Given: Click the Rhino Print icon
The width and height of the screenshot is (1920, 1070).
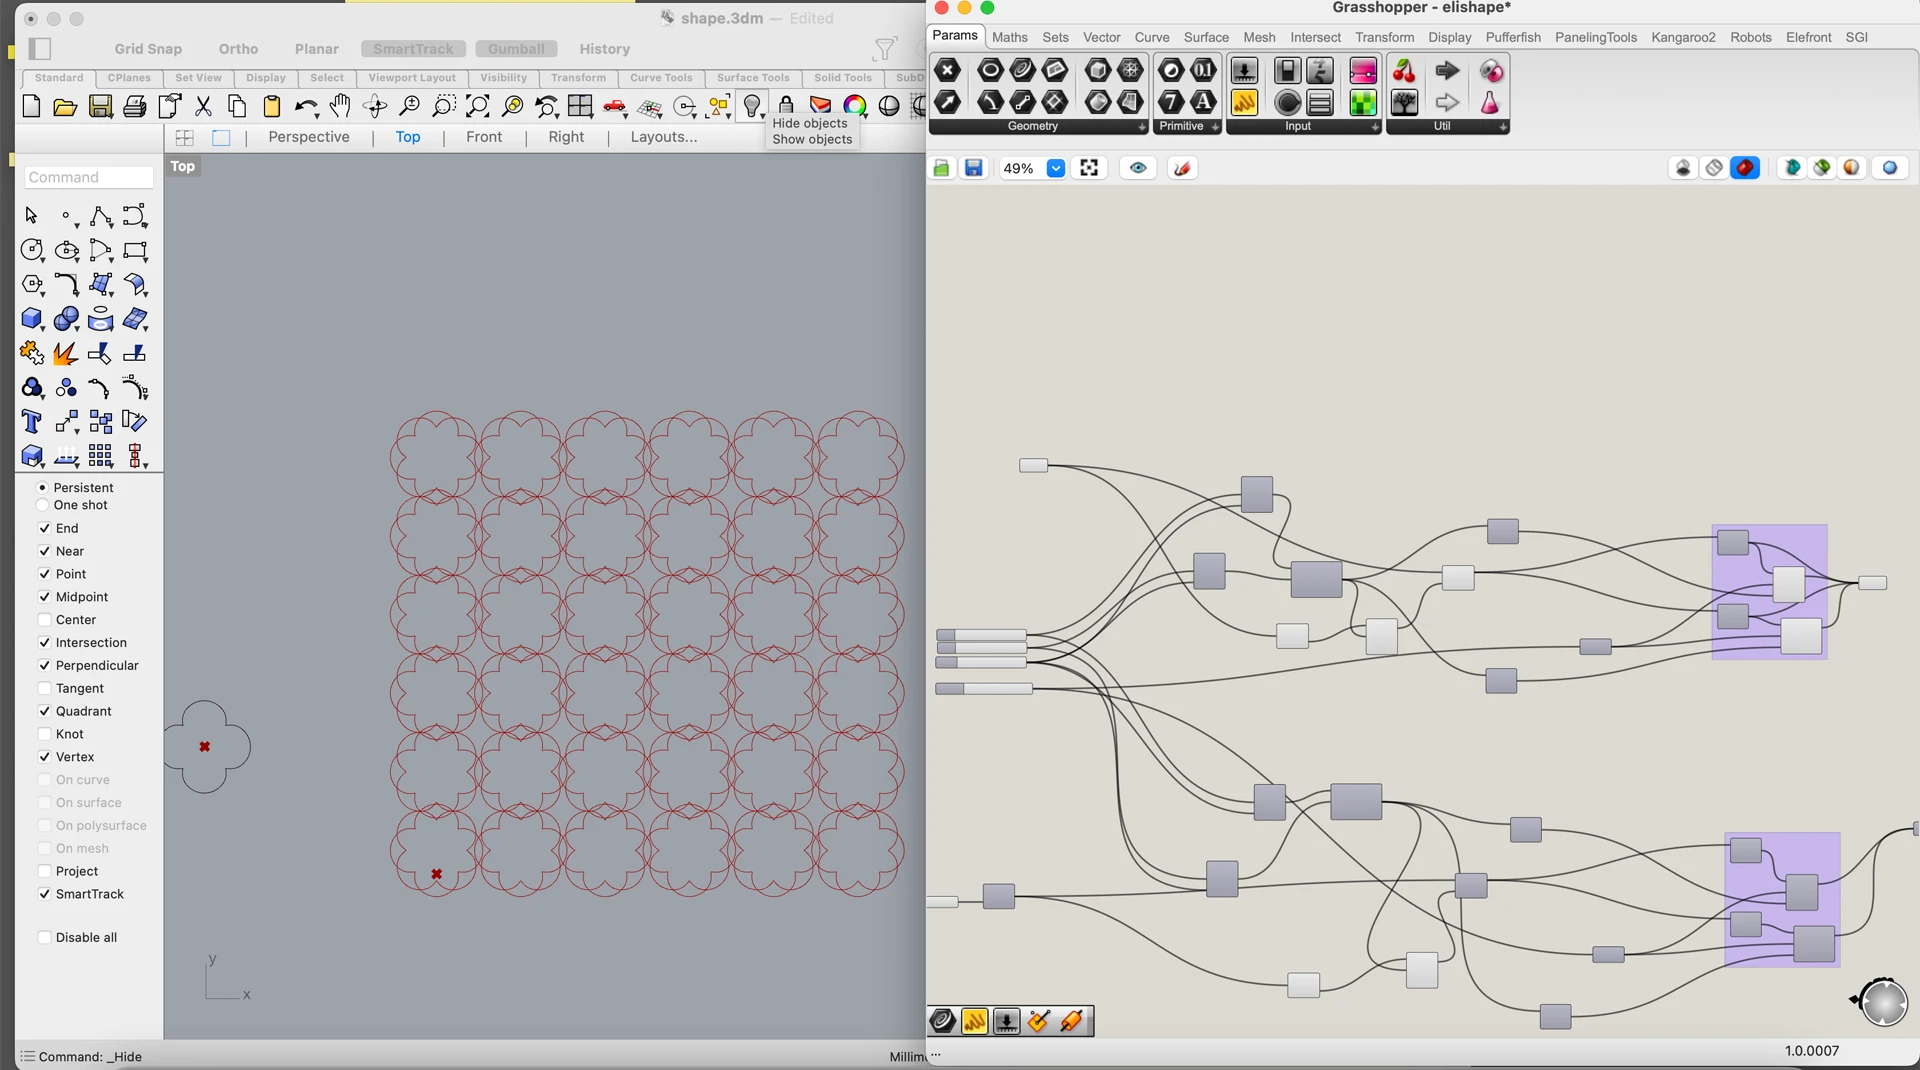Looking at the screenshot, I should tap(135, 107).
